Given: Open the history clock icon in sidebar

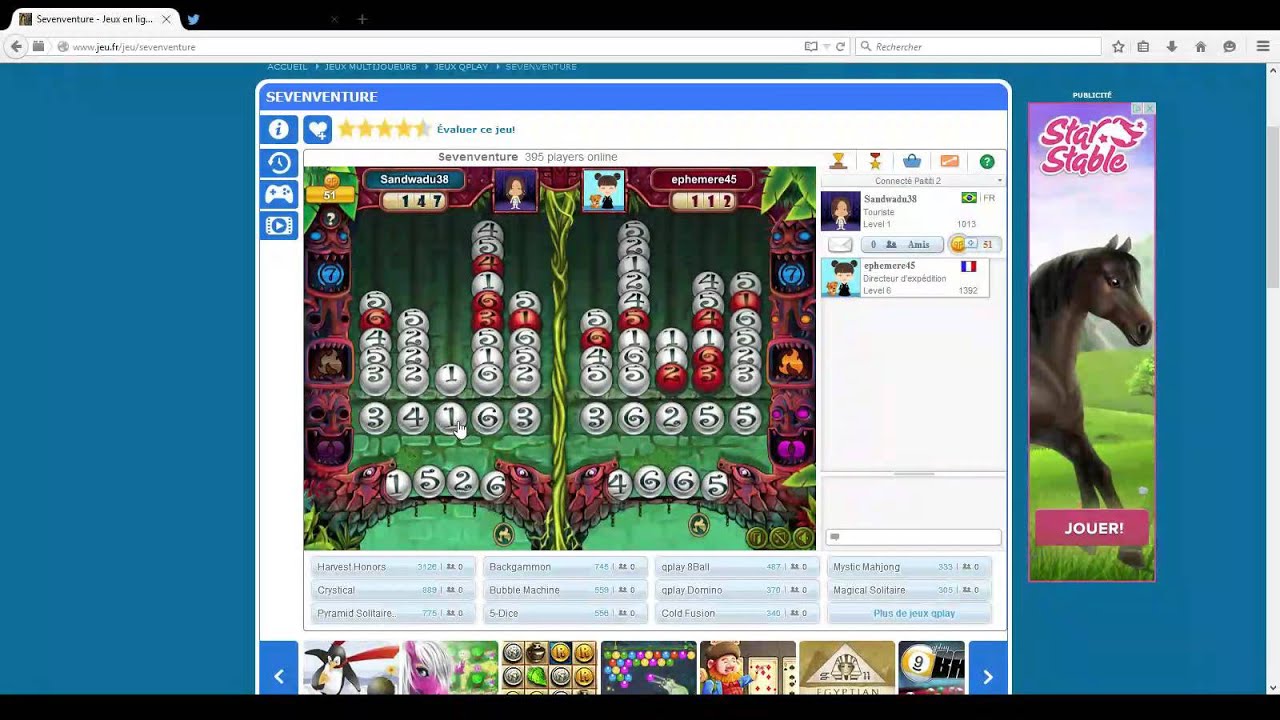Looking at the screenshot, I should [279, 163].
